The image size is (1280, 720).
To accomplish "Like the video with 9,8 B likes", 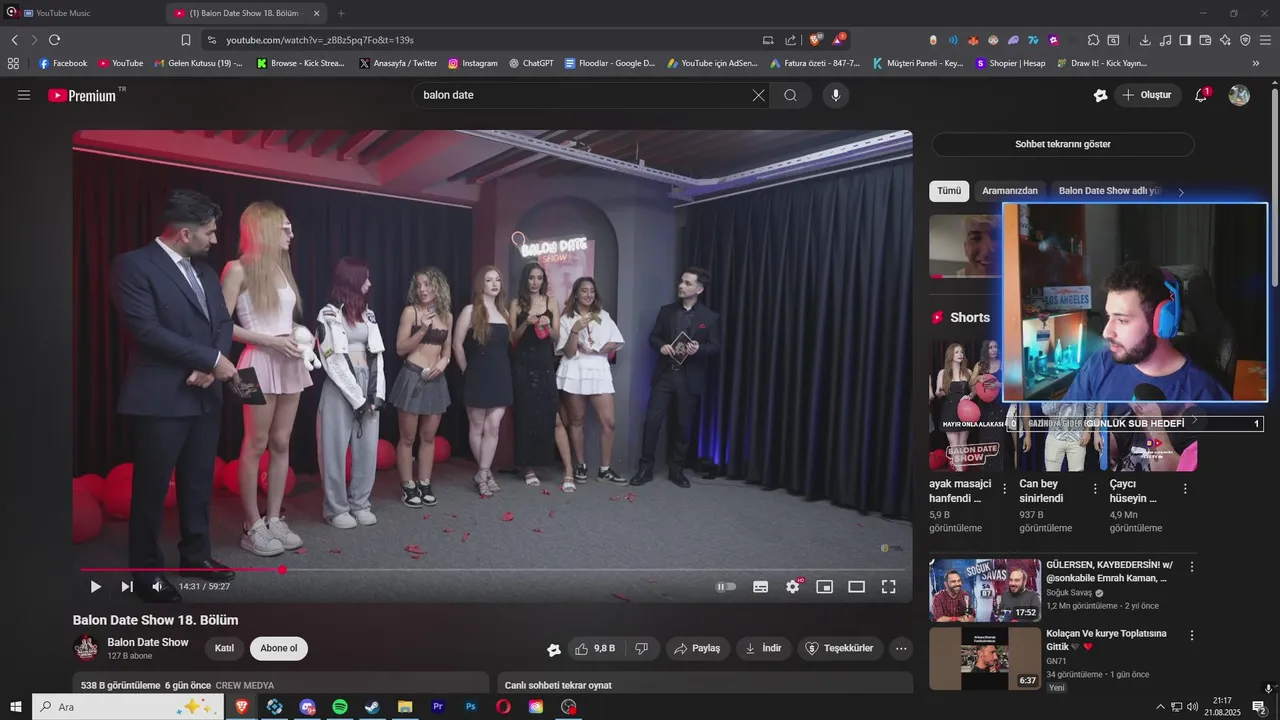I will point(595,648).
